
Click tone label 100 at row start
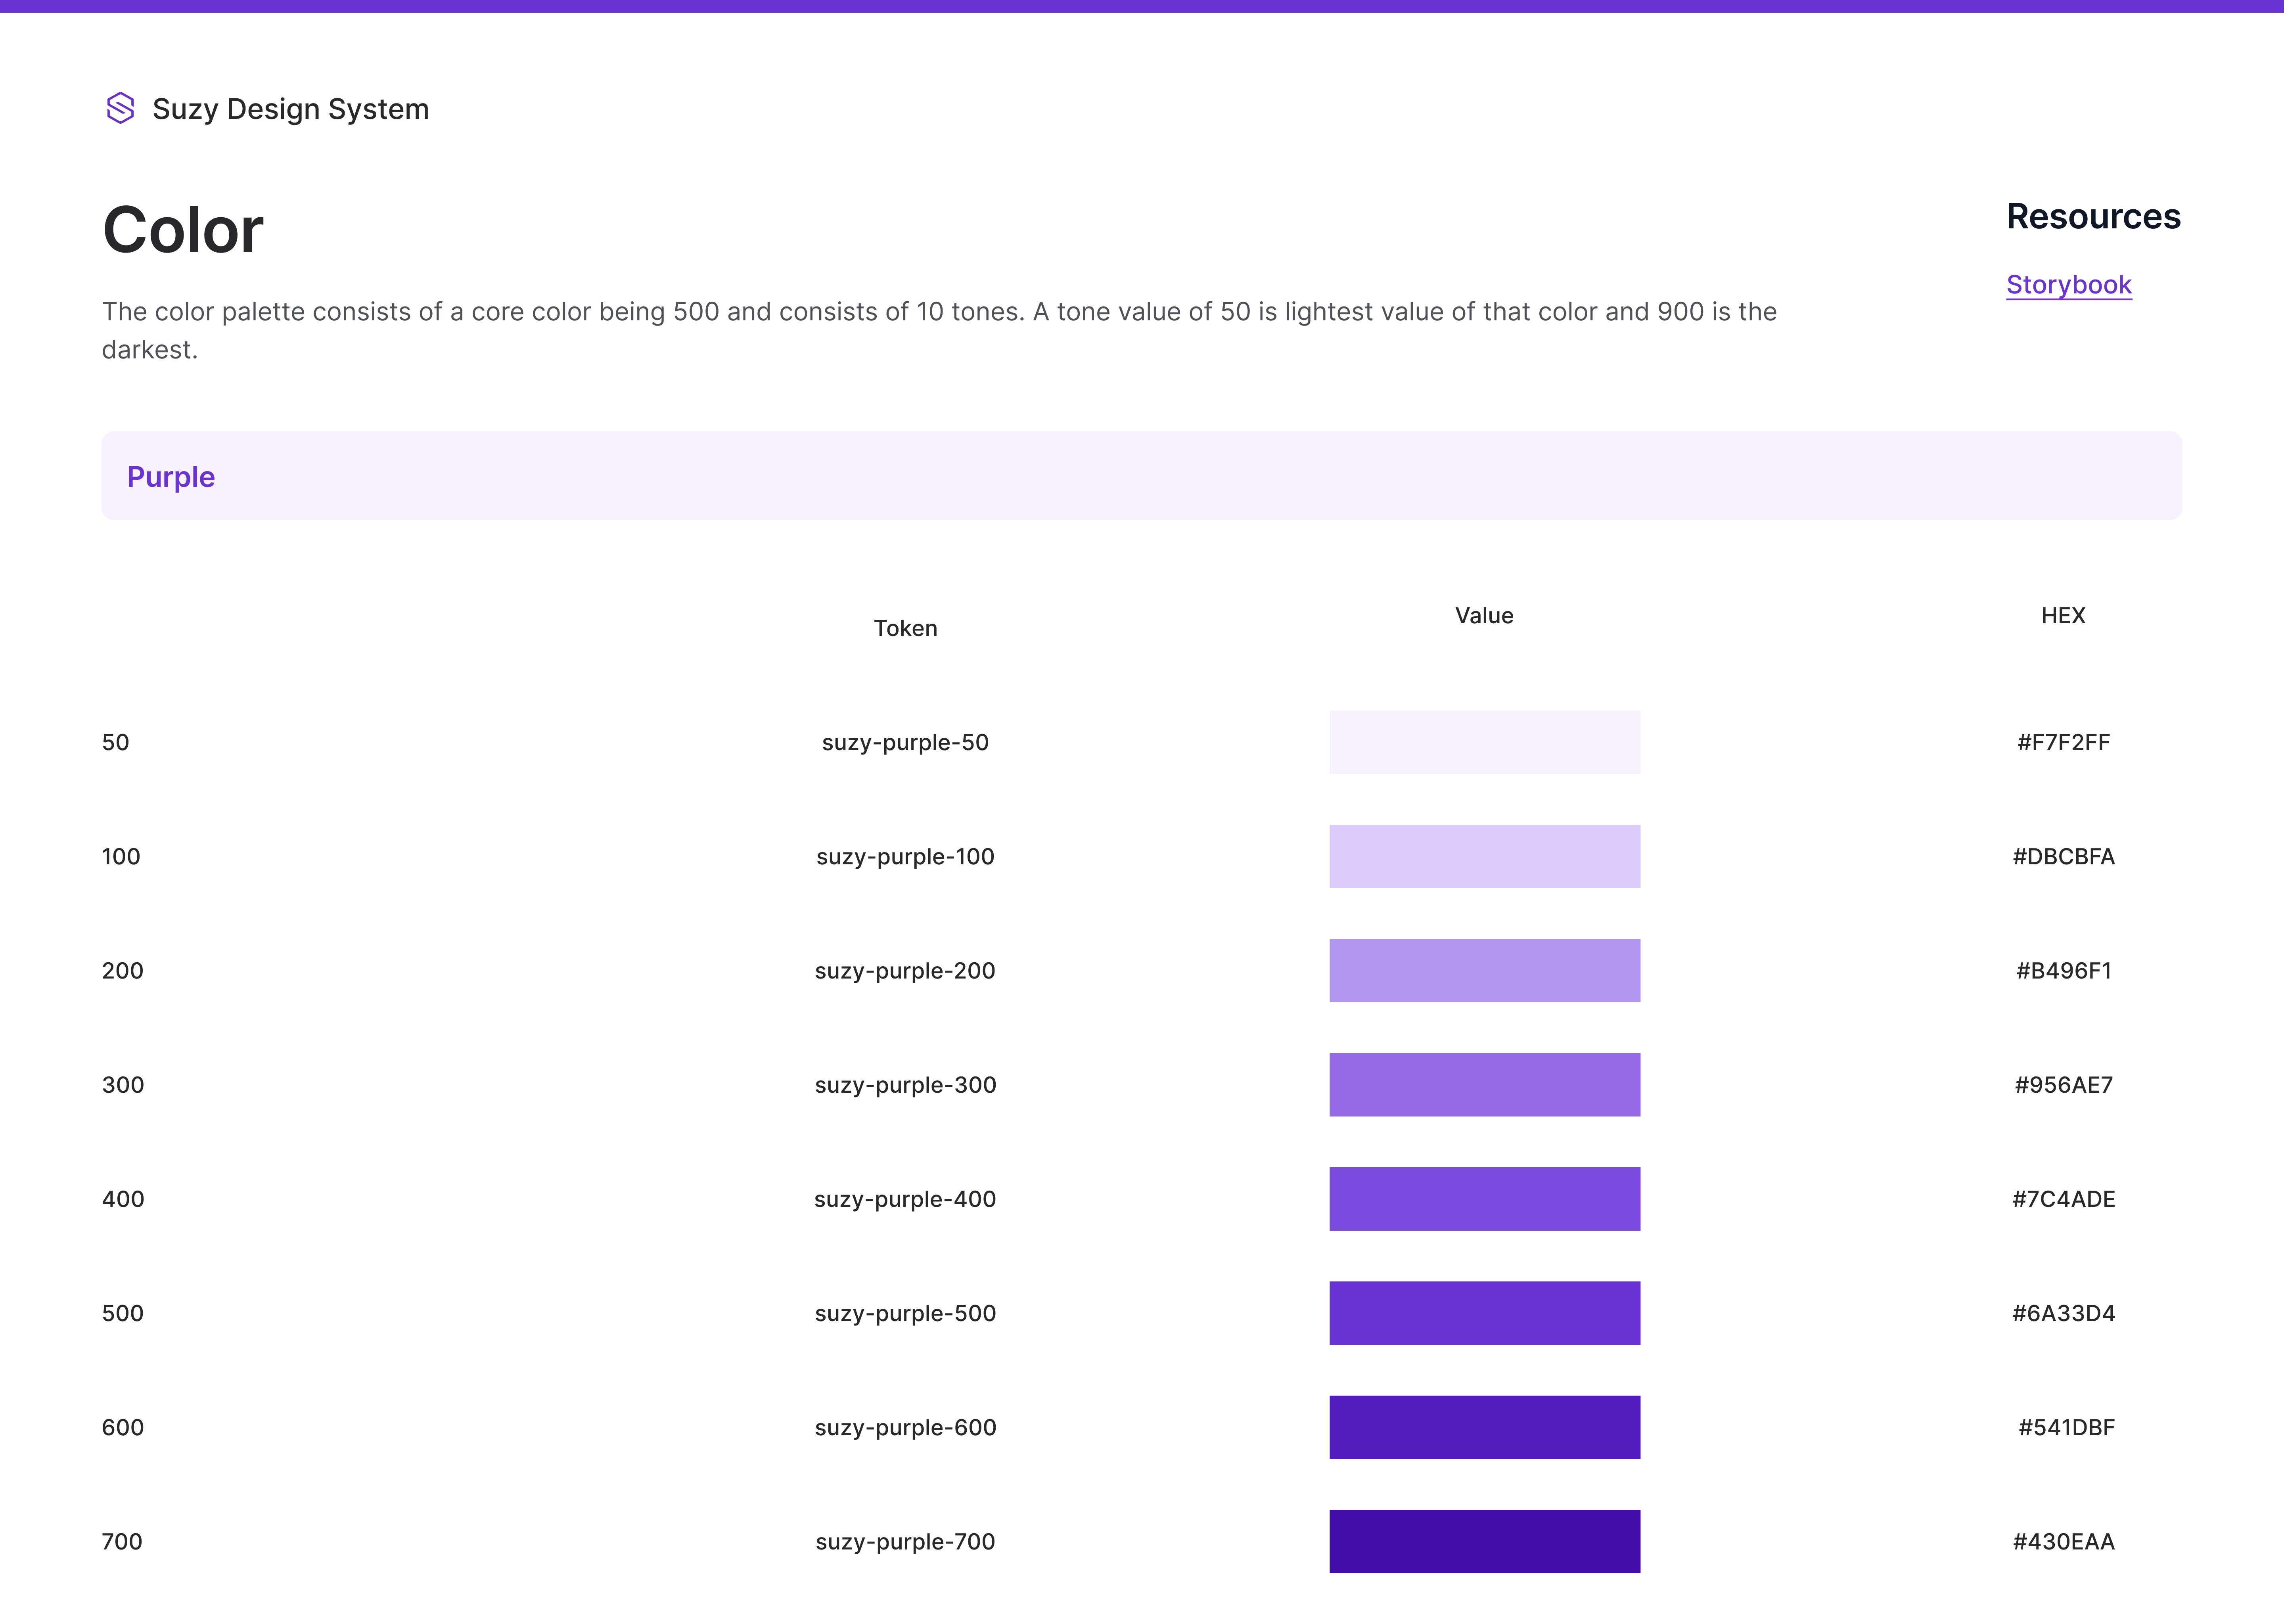[121, 856]
